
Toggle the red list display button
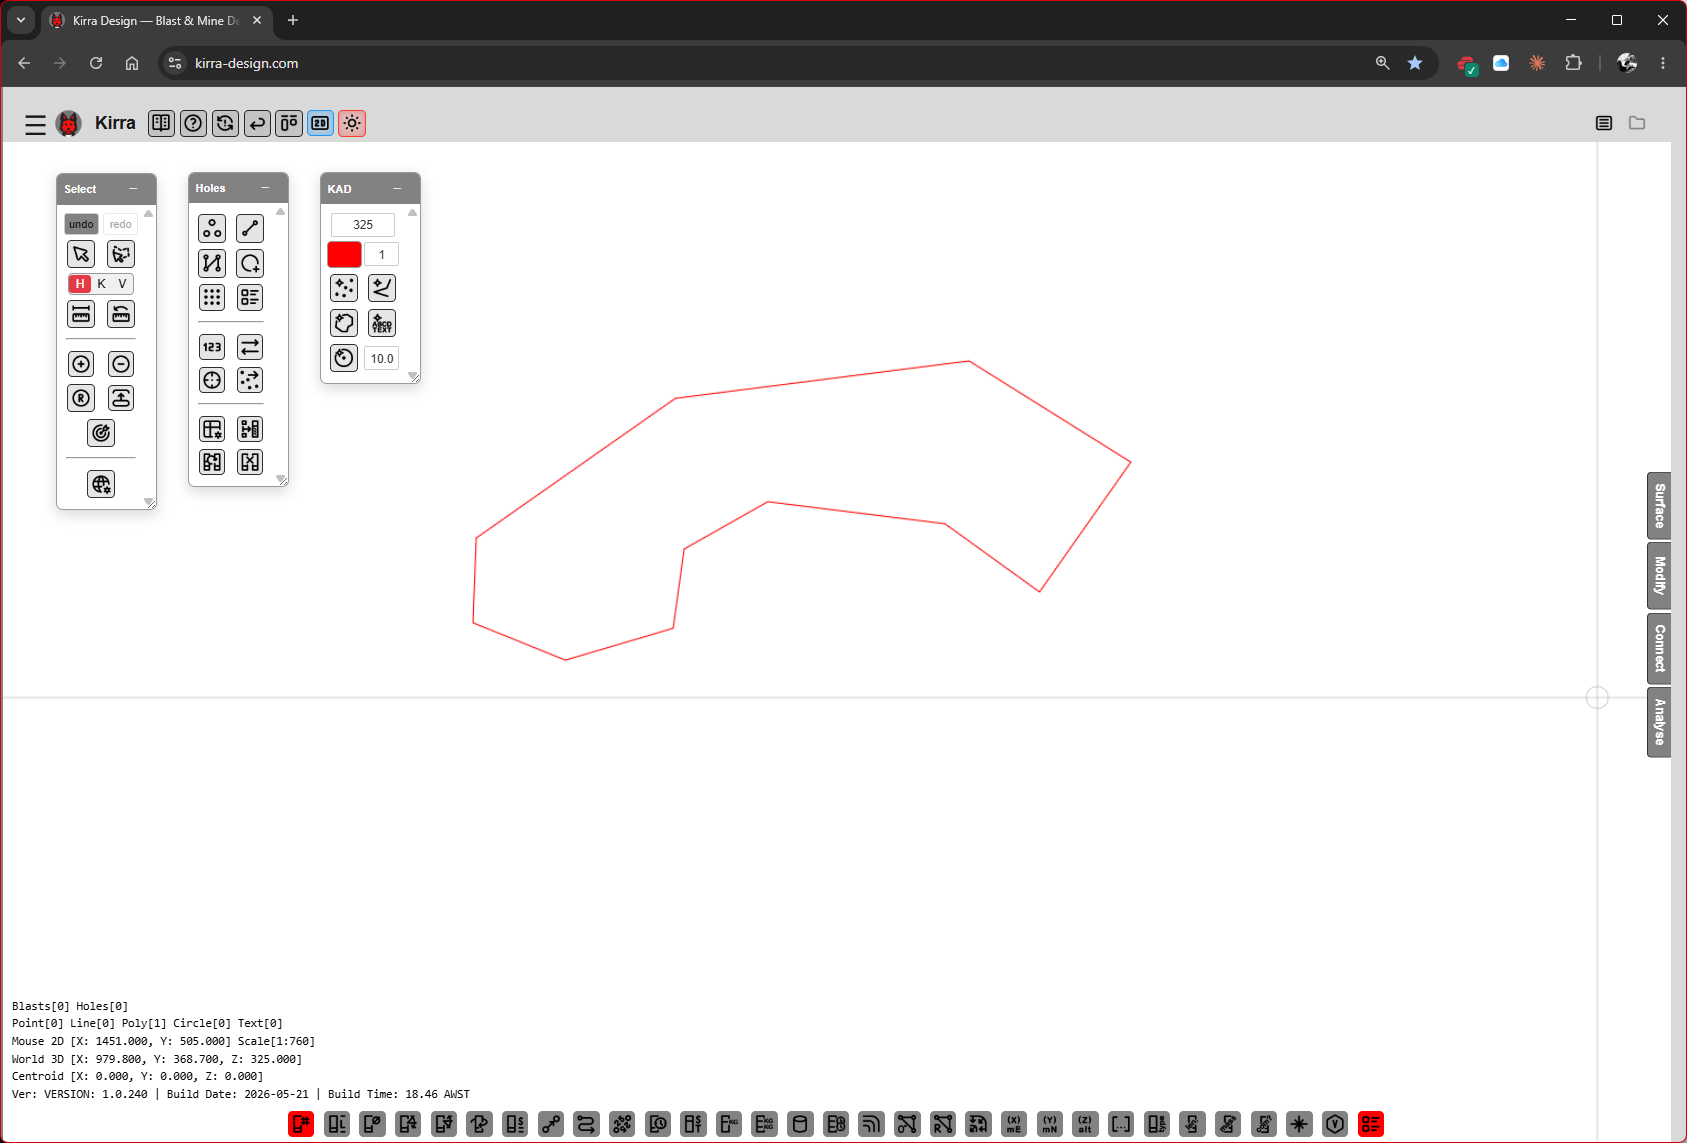click(x=1371, y=1124)
